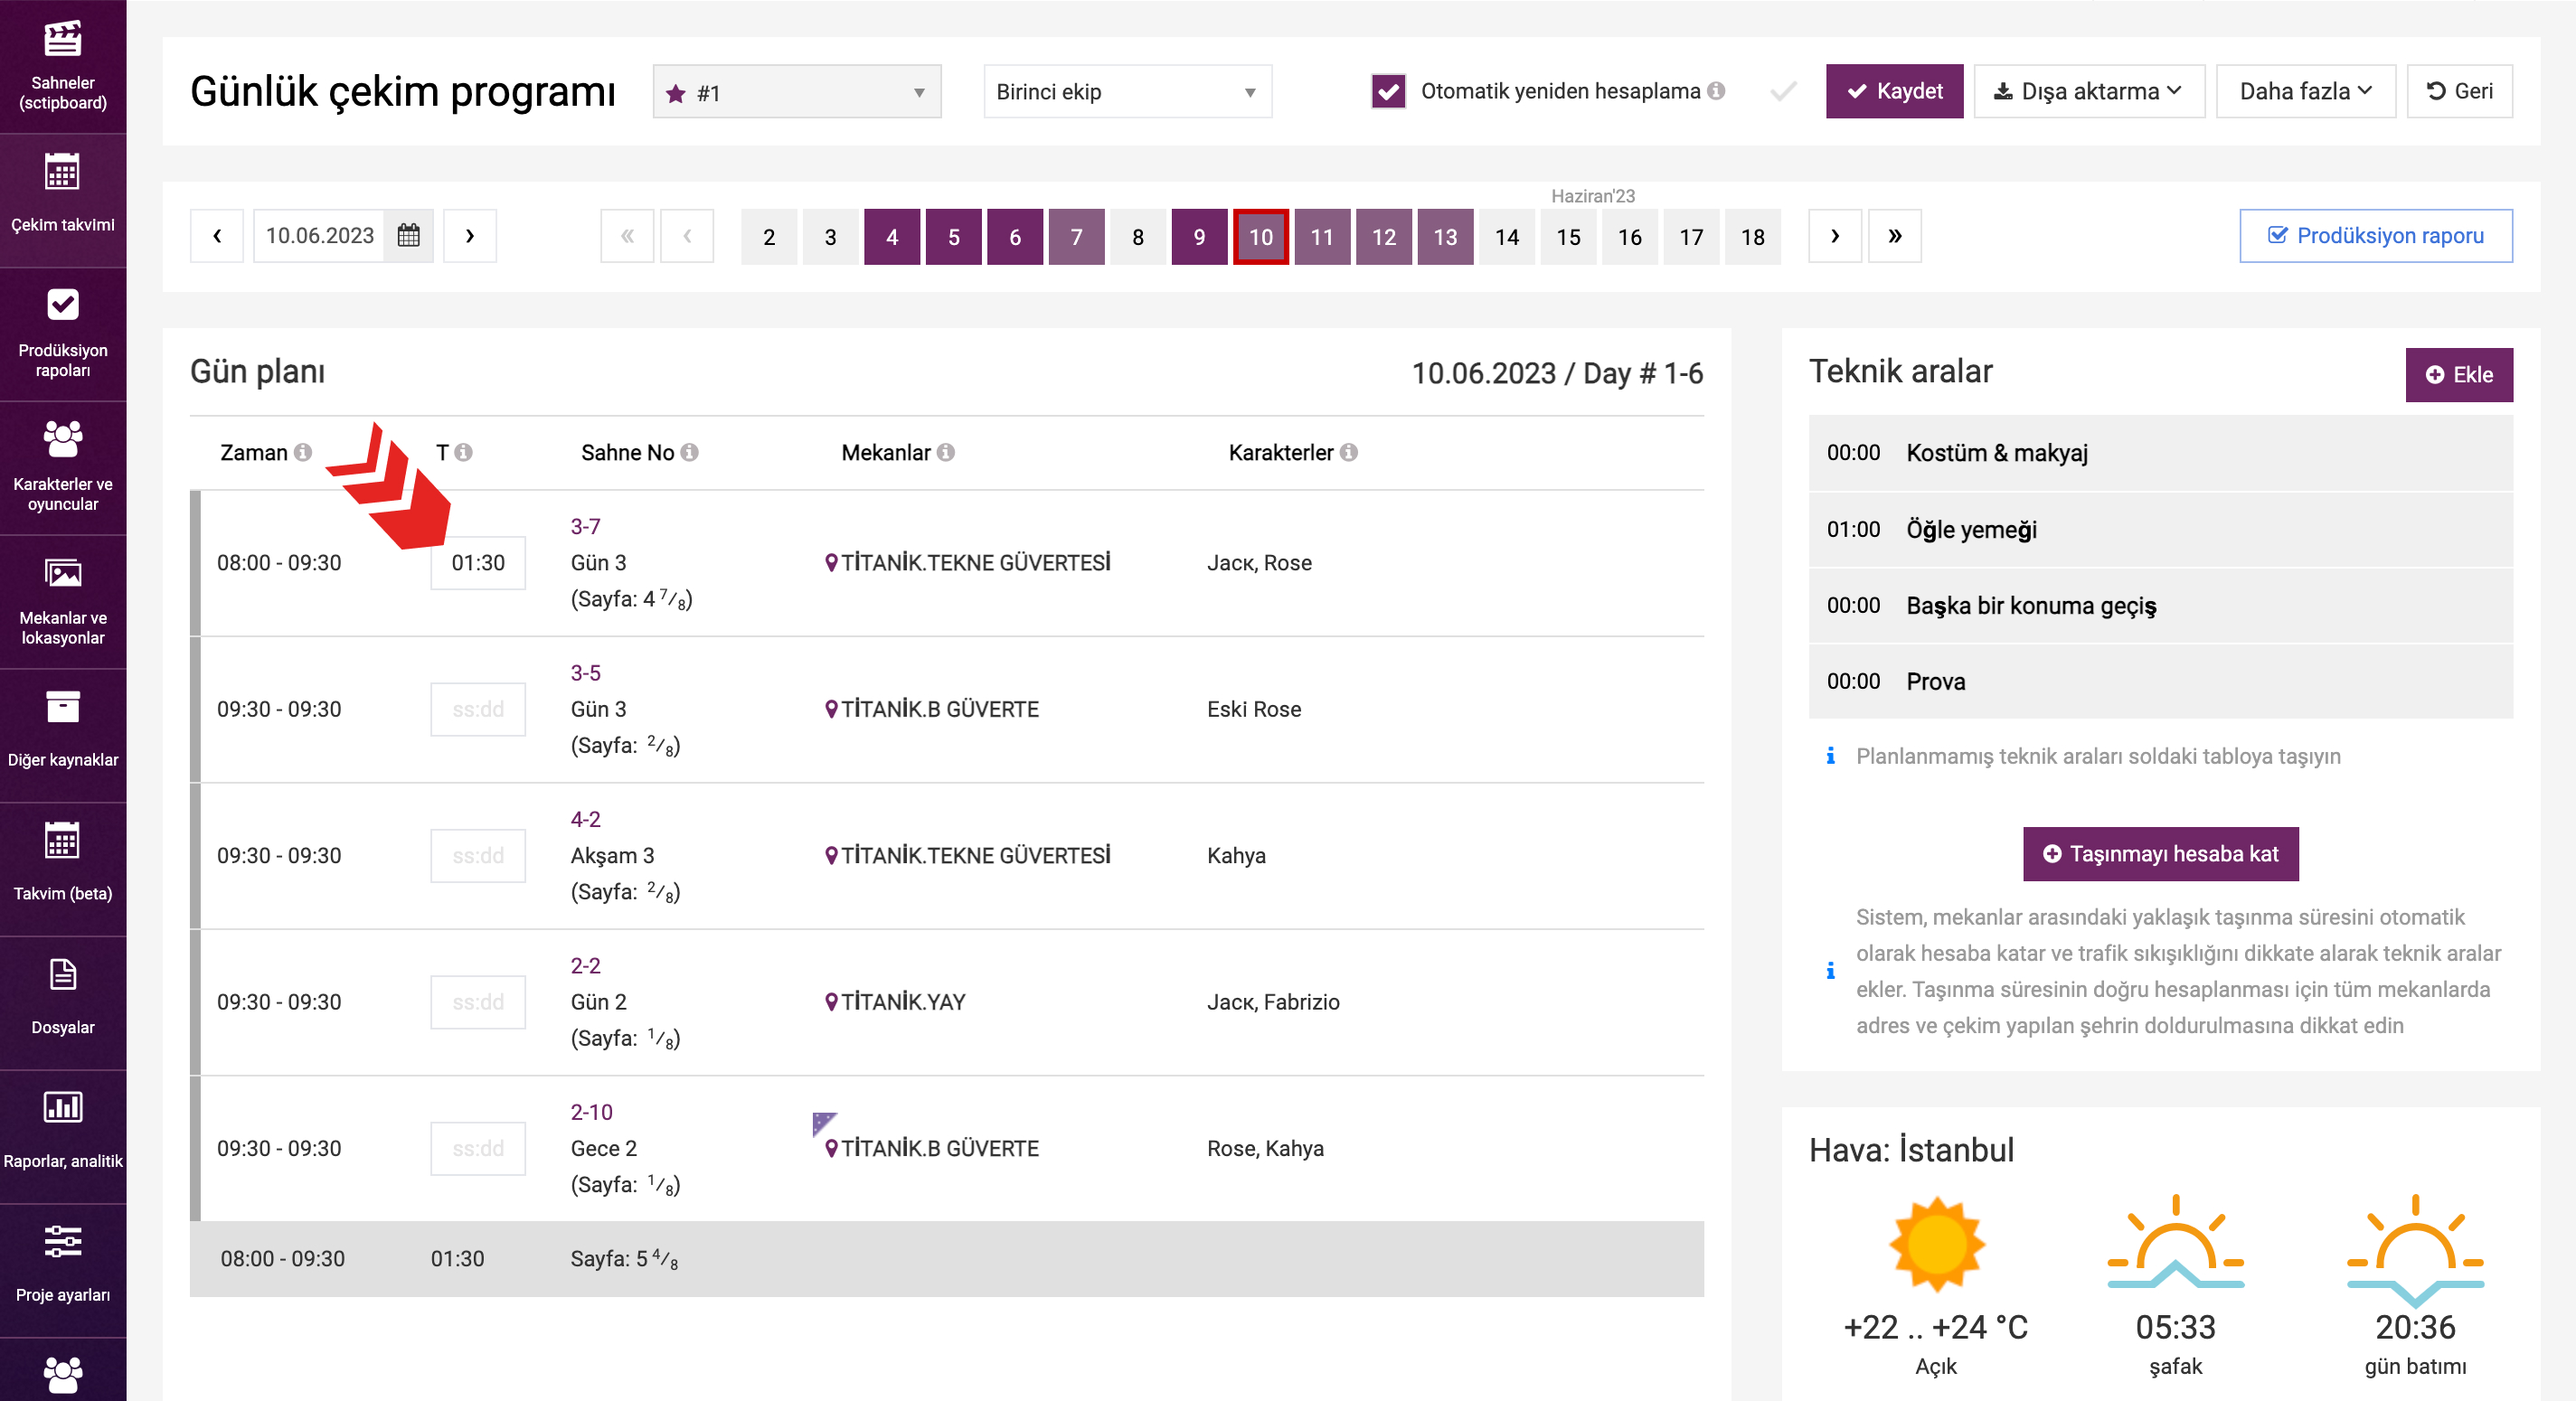Click the team icon at sidebar bottom
The height and width of the screenshot is (1401, 2576).
63,1375
